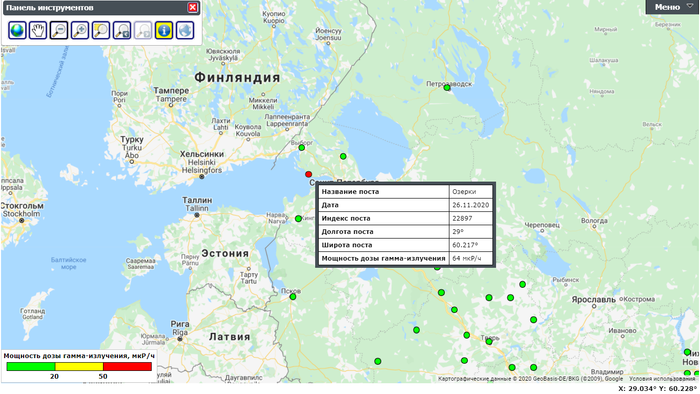Viewport: 700px width, 394px height.
Task: Close the Панель инструментов panel
Action: pos(192,7)
